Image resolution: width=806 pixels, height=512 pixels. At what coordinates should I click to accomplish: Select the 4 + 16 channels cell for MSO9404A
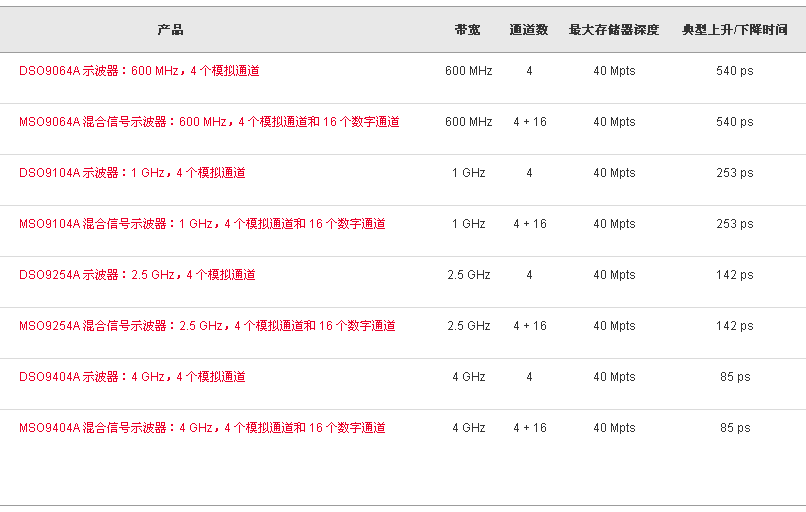[x=529, y=427]
